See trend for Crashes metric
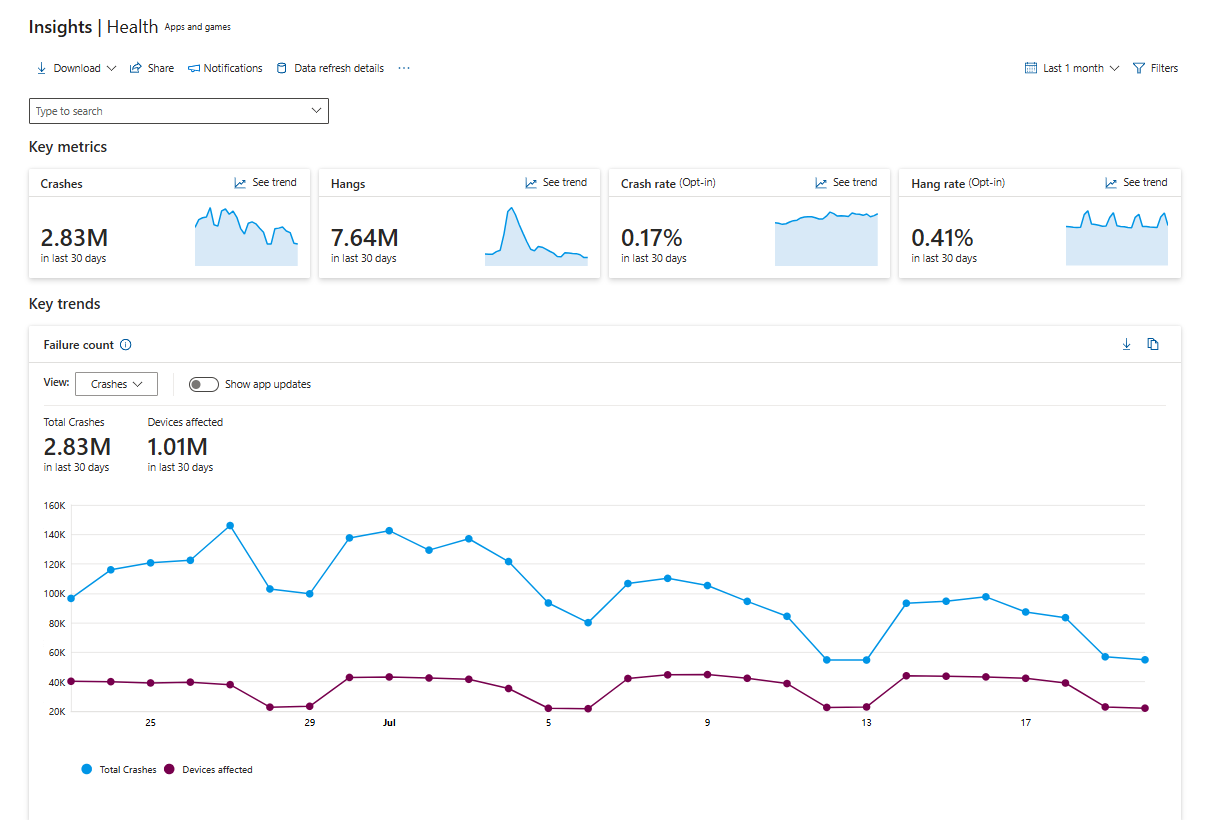This screenshot has height=820, width=1219. tap(265, 183)
